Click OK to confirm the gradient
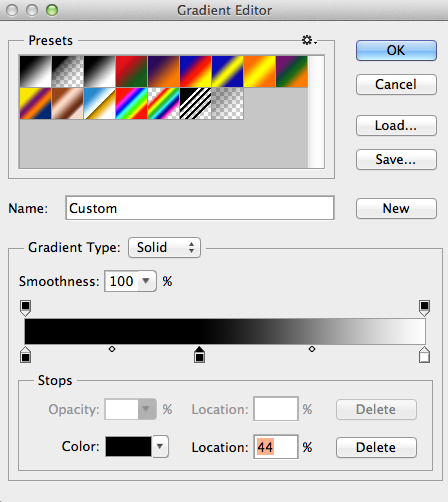 tap(396, 50)
